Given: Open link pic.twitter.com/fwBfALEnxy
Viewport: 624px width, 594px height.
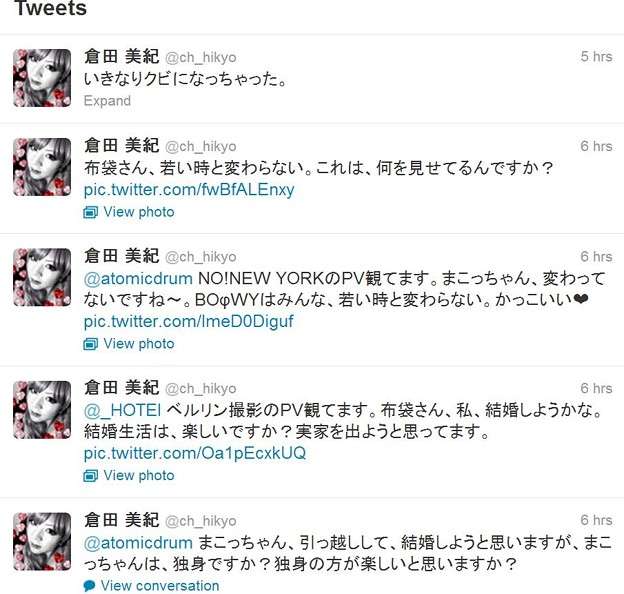Looking at the screenshot, I should coord(189,190).
